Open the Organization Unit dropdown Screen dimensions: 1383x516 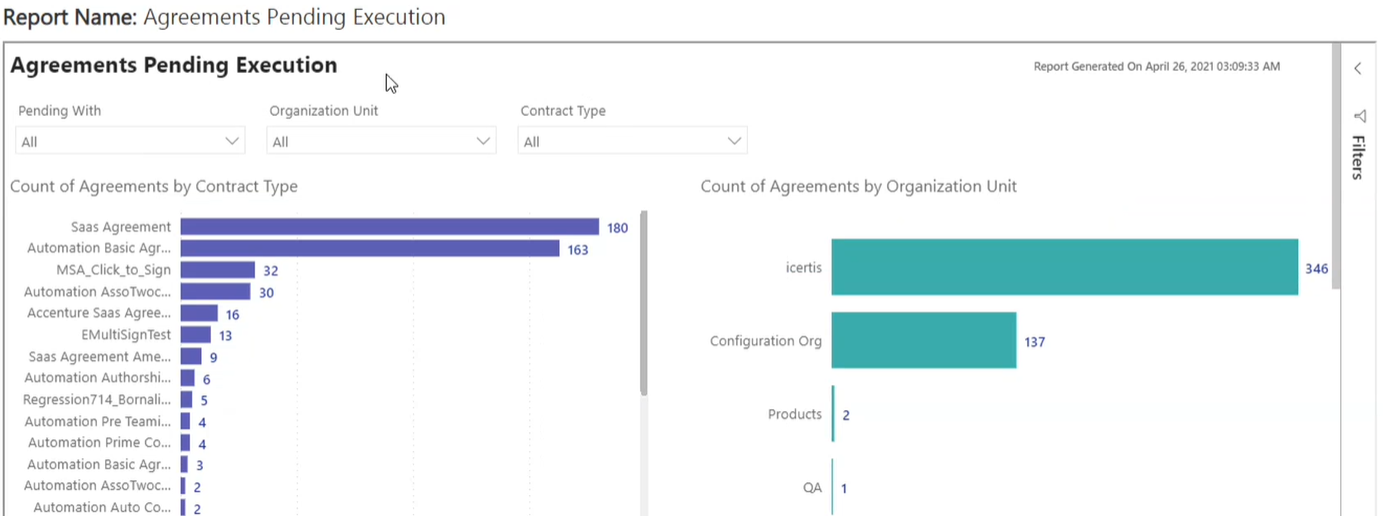pyautogui.click(x=381, y=141)
